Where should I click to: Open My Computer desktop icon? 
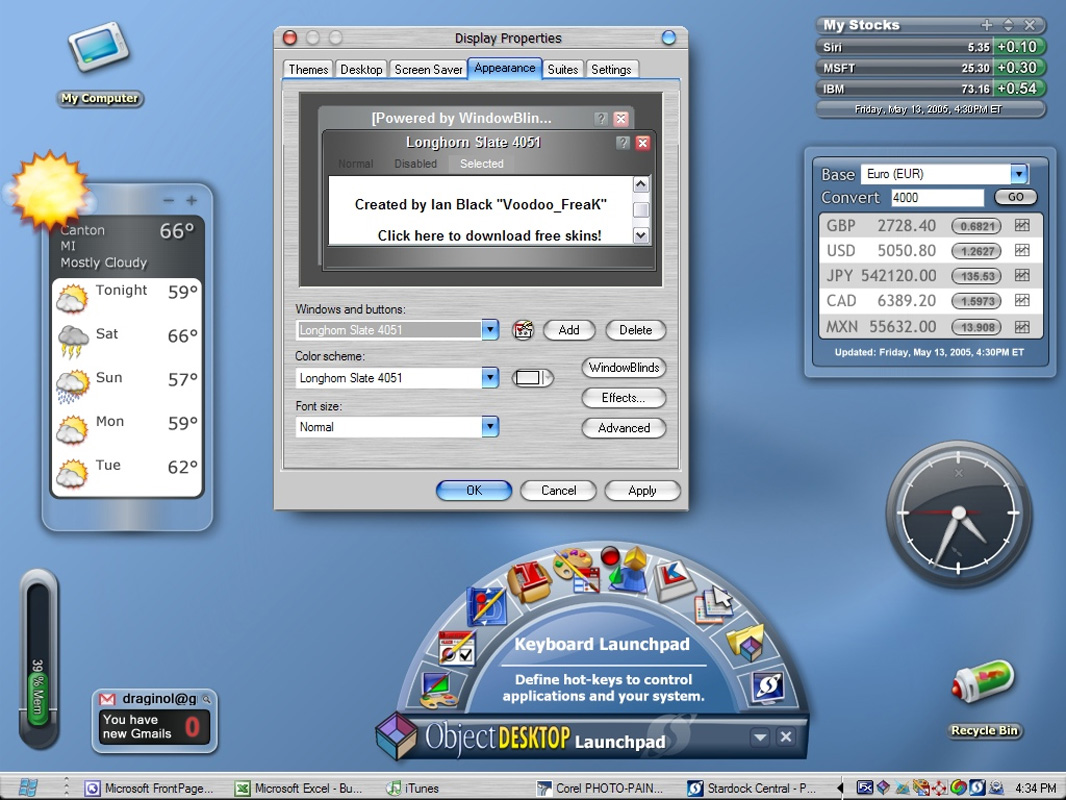click(x=98, y=50)
